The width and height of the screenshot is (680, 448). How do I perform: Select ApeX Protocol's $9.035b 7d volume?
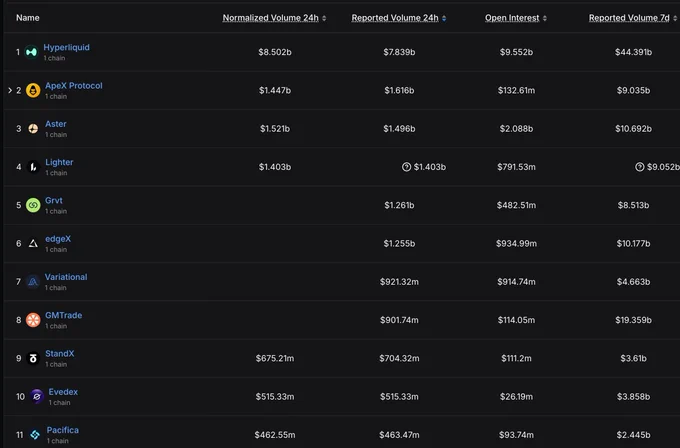(x=634, y=90)
